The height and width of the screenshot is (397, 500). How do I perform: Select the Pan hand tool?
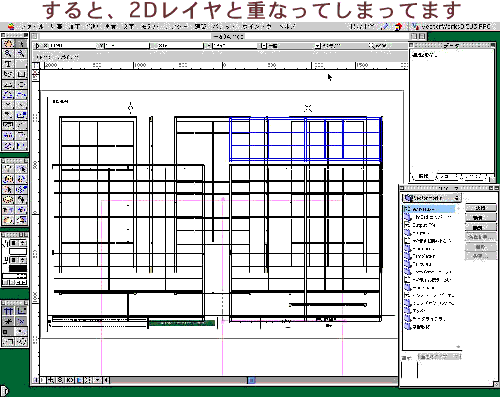click(x=8, y=44)
